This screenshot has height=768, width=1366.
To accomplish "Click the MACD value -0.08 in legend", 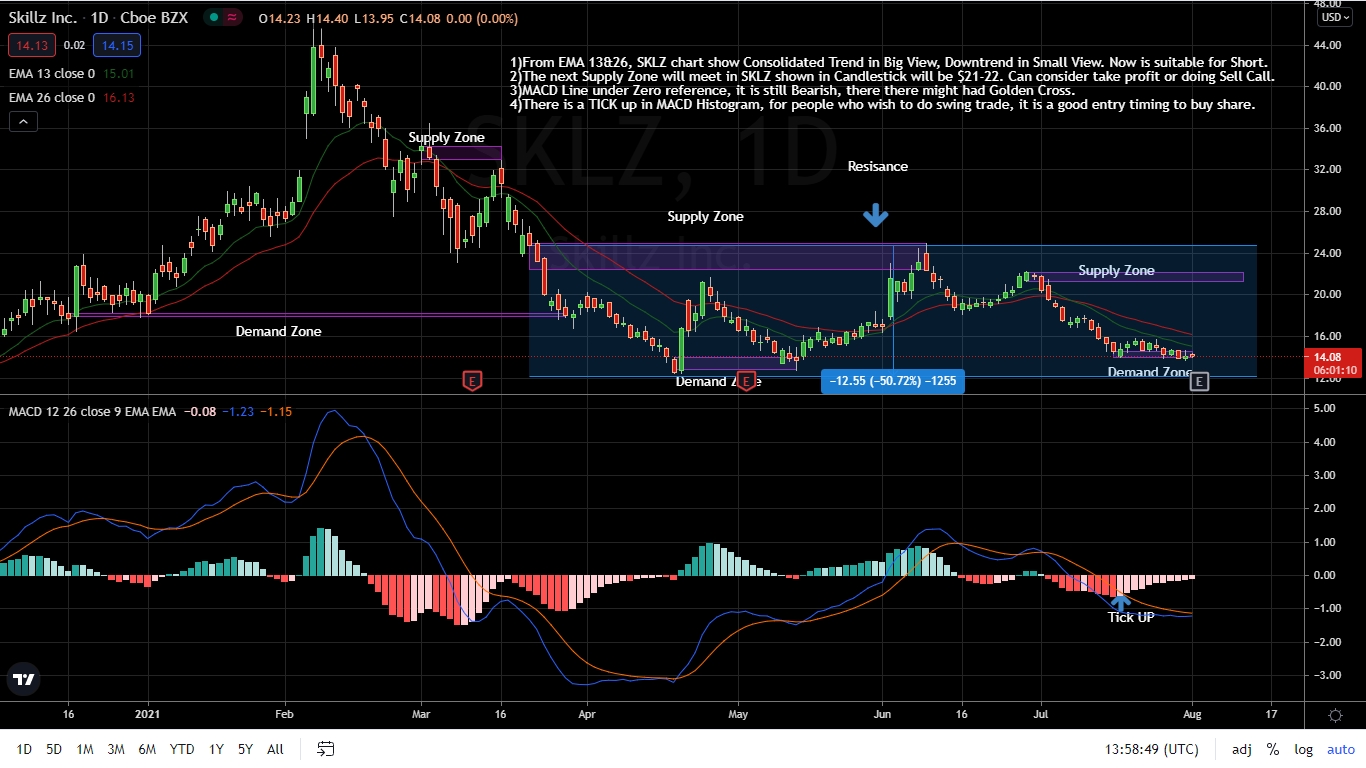I will (198, 411).
